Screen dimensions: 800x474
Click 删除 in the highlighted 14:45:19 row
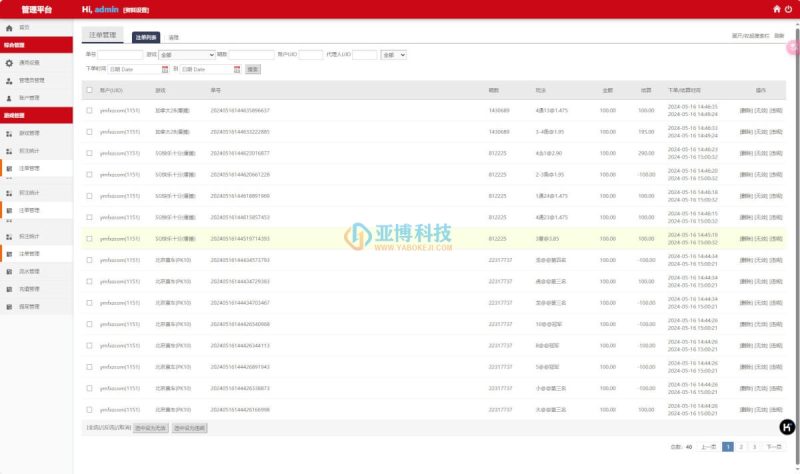tap(746, 239)
